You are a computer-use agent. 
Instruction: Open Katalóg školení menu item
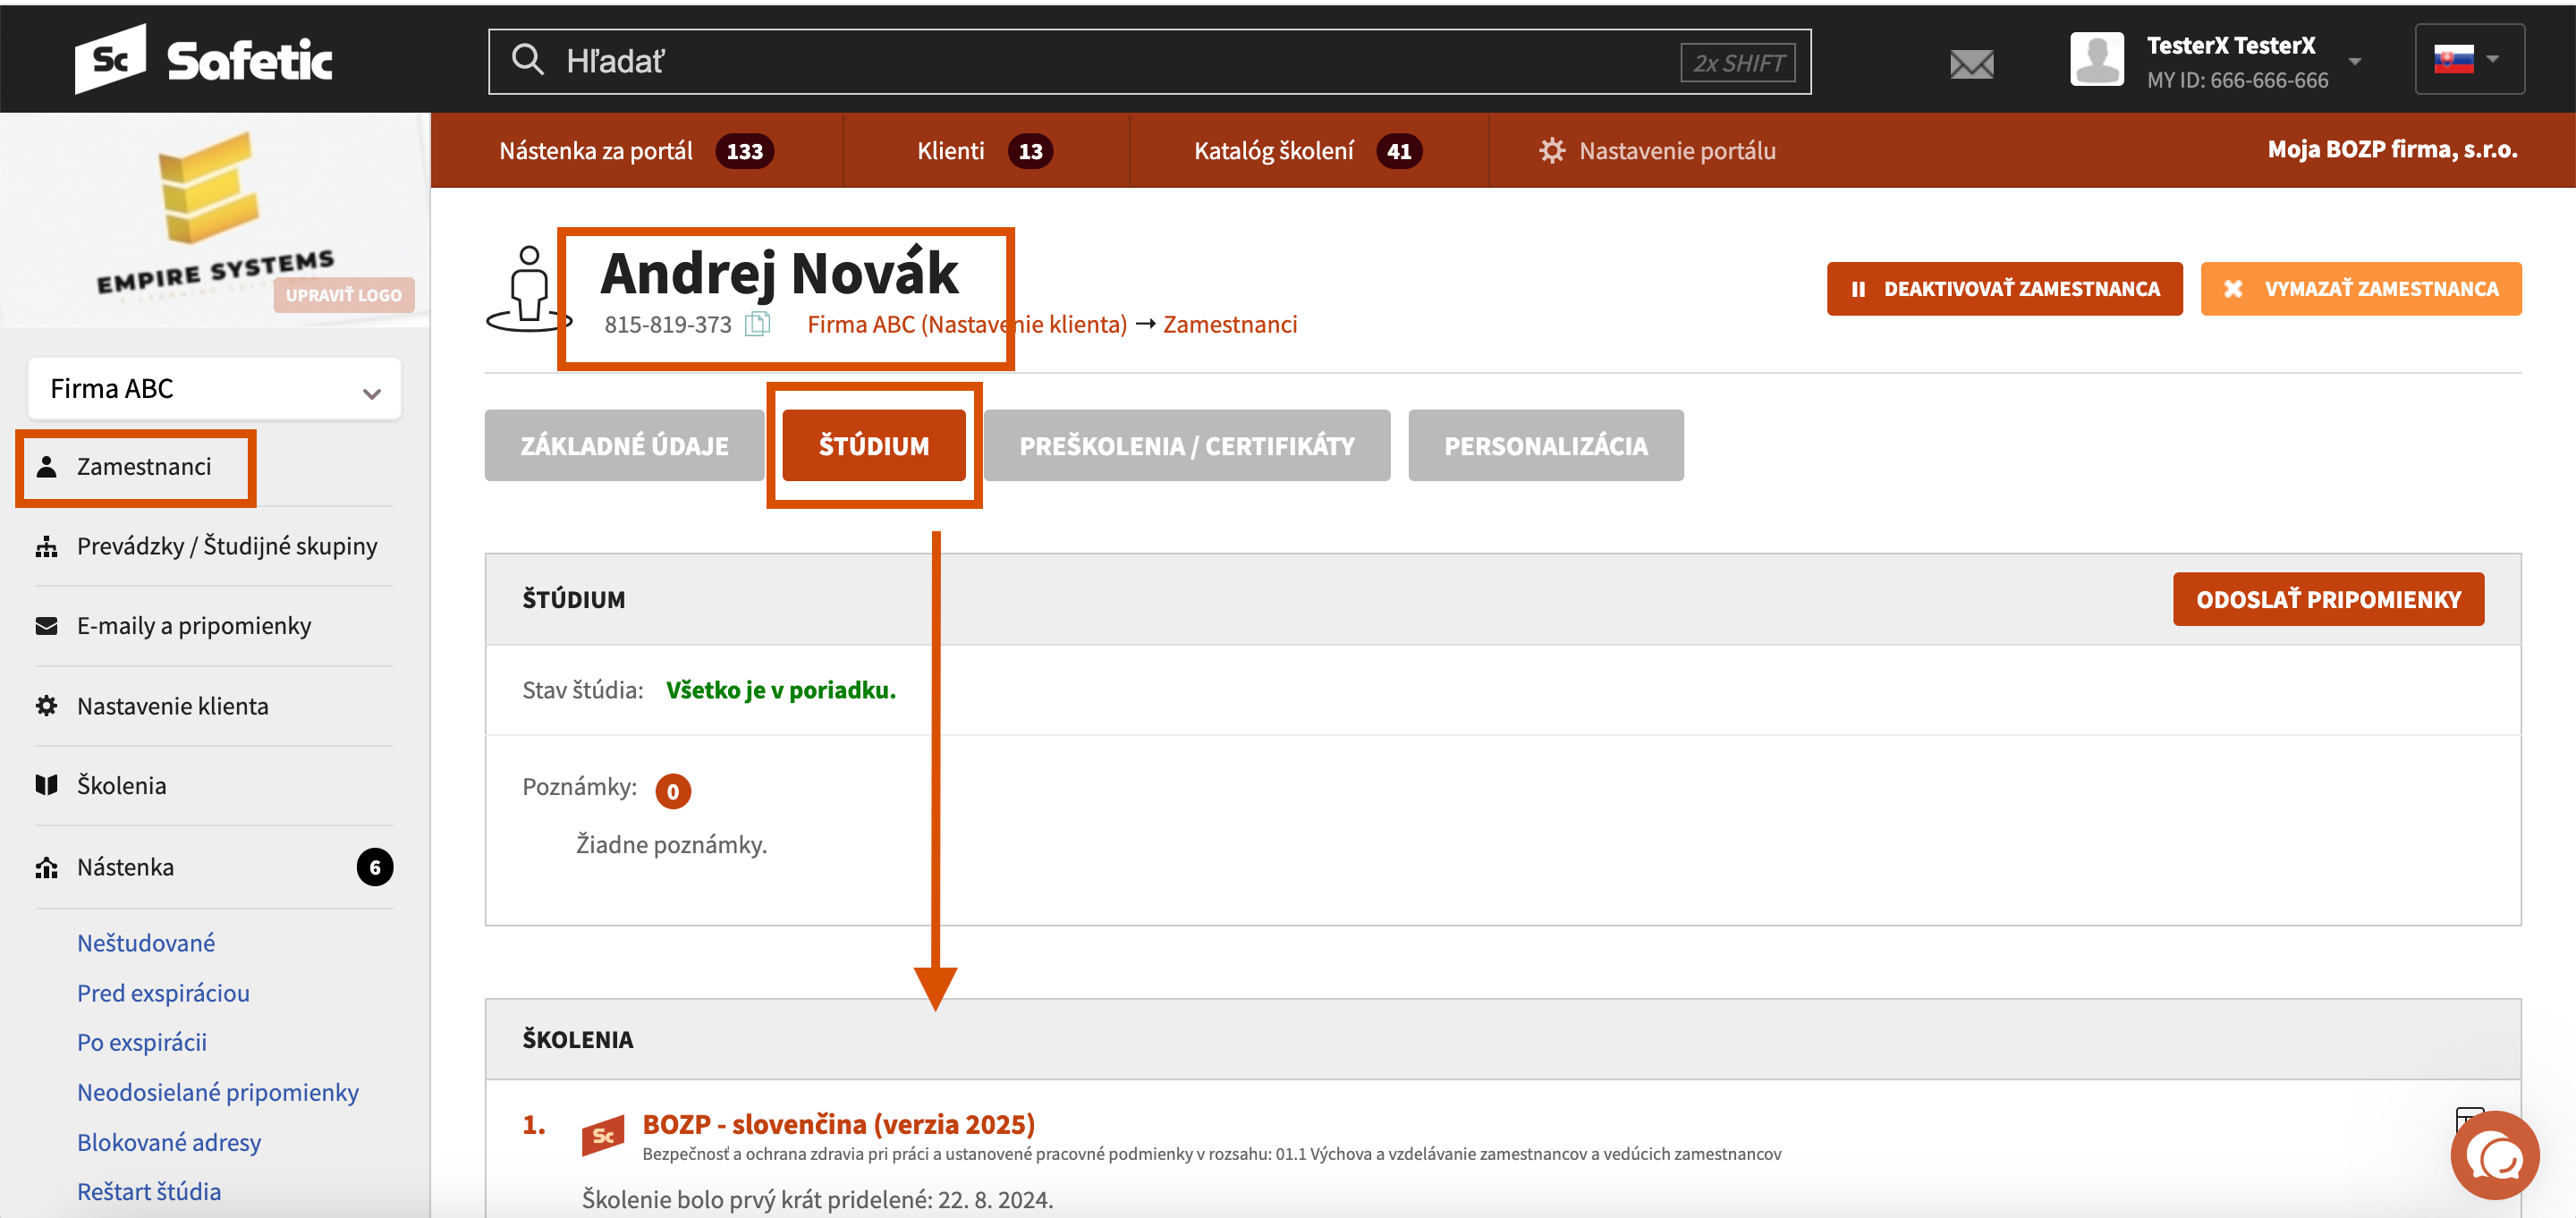click(1308, 151)
